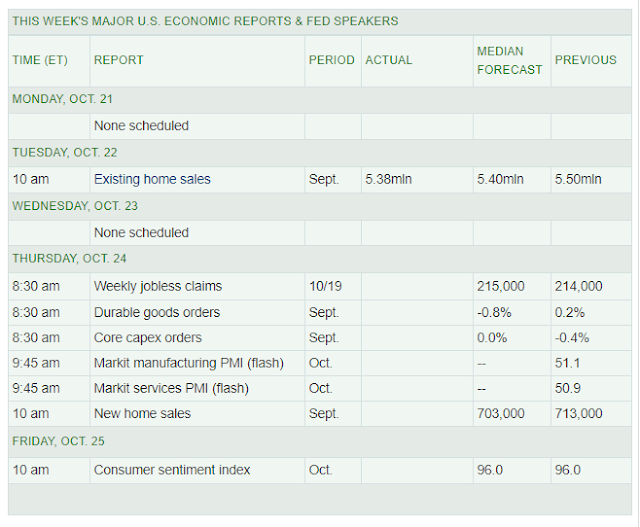
Task: Click the previous value 50.9
Action: click(567, 388)
